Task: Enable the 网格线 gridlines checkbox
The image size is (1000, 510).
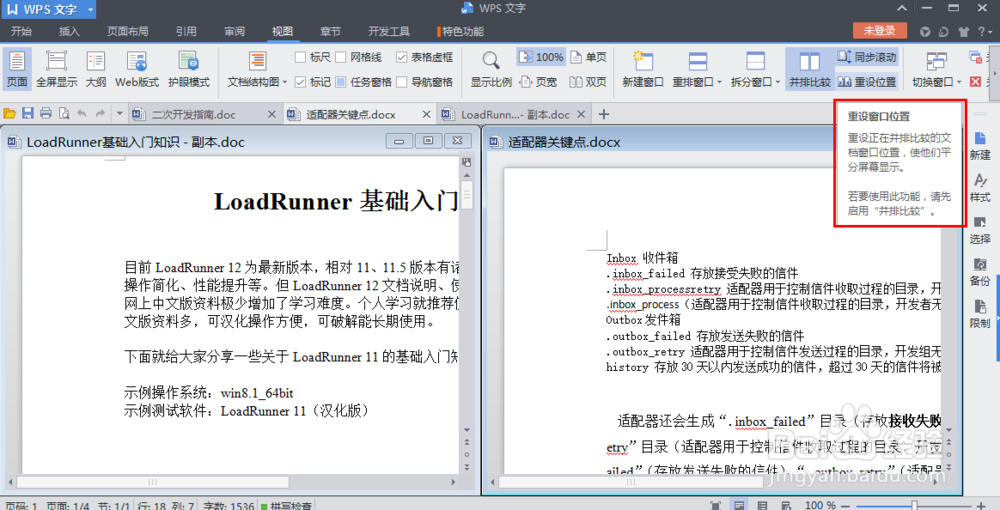Action: tap(341, 57)
